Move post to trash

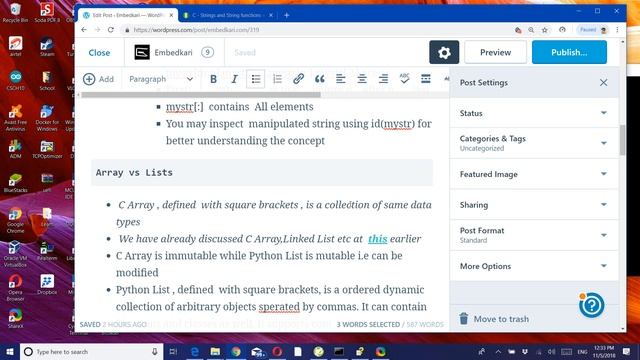494,319
